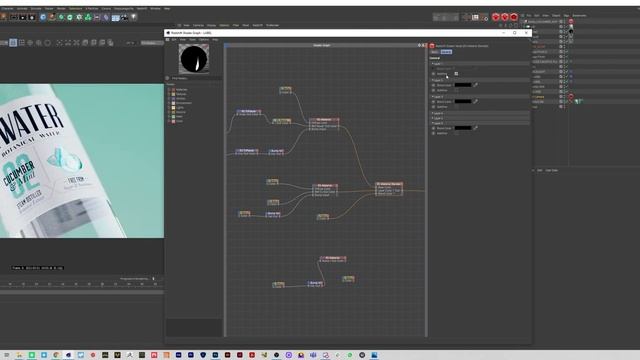Viewport: 640px width, 360px height.
Task: Toggle Layer 6 Additive checkbox
Action: click(456, 133)
